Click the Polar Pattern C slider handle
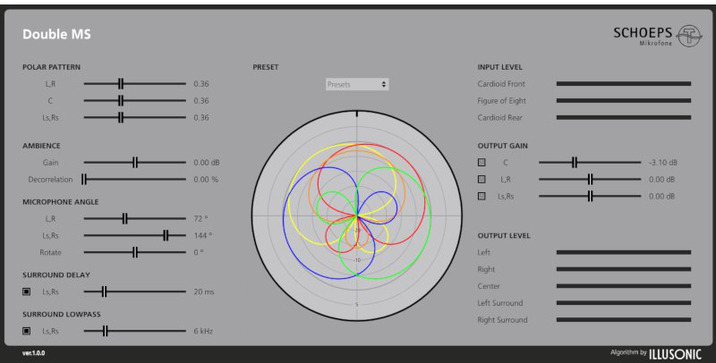 (121, 100)
